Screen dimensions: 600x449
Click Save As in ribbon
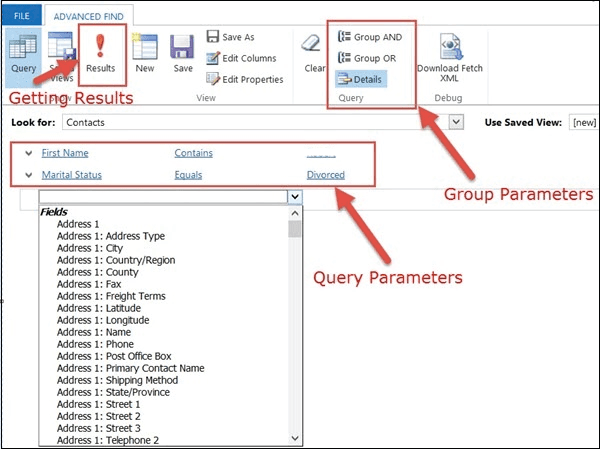(234, 37)
